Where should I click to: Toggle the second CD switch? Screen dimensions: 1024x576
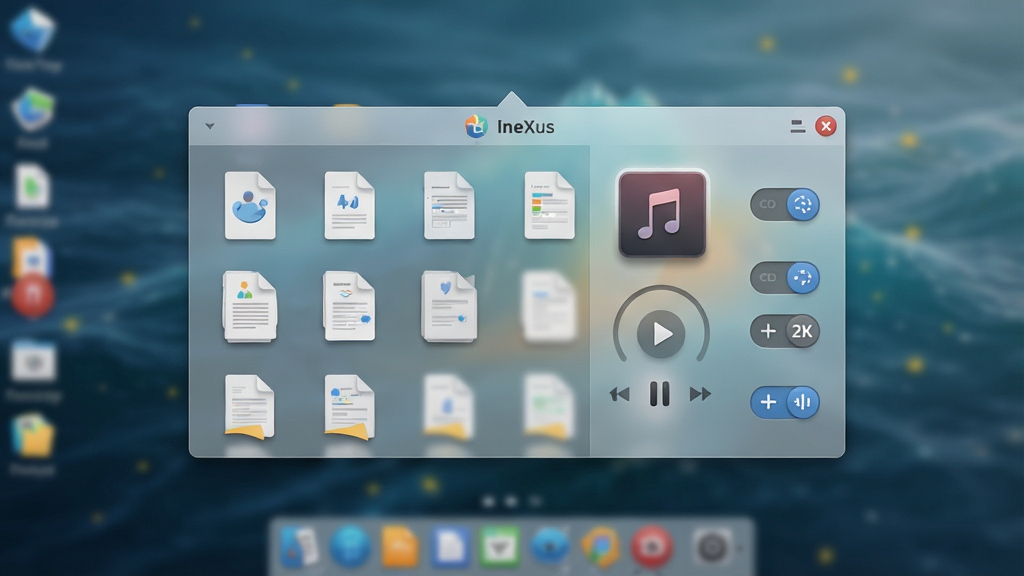785,278
